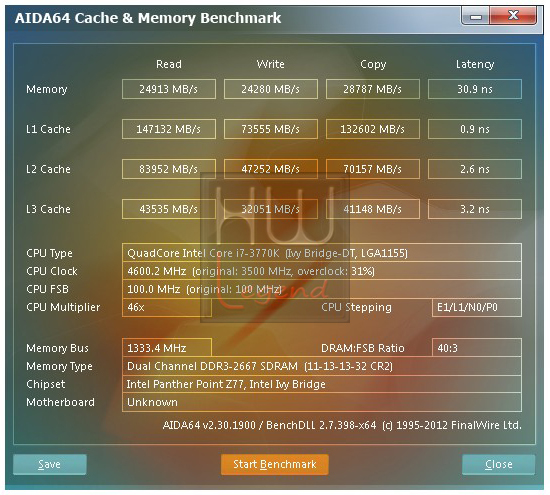Select the L3 Cache Latency value

tap(475, 209)
